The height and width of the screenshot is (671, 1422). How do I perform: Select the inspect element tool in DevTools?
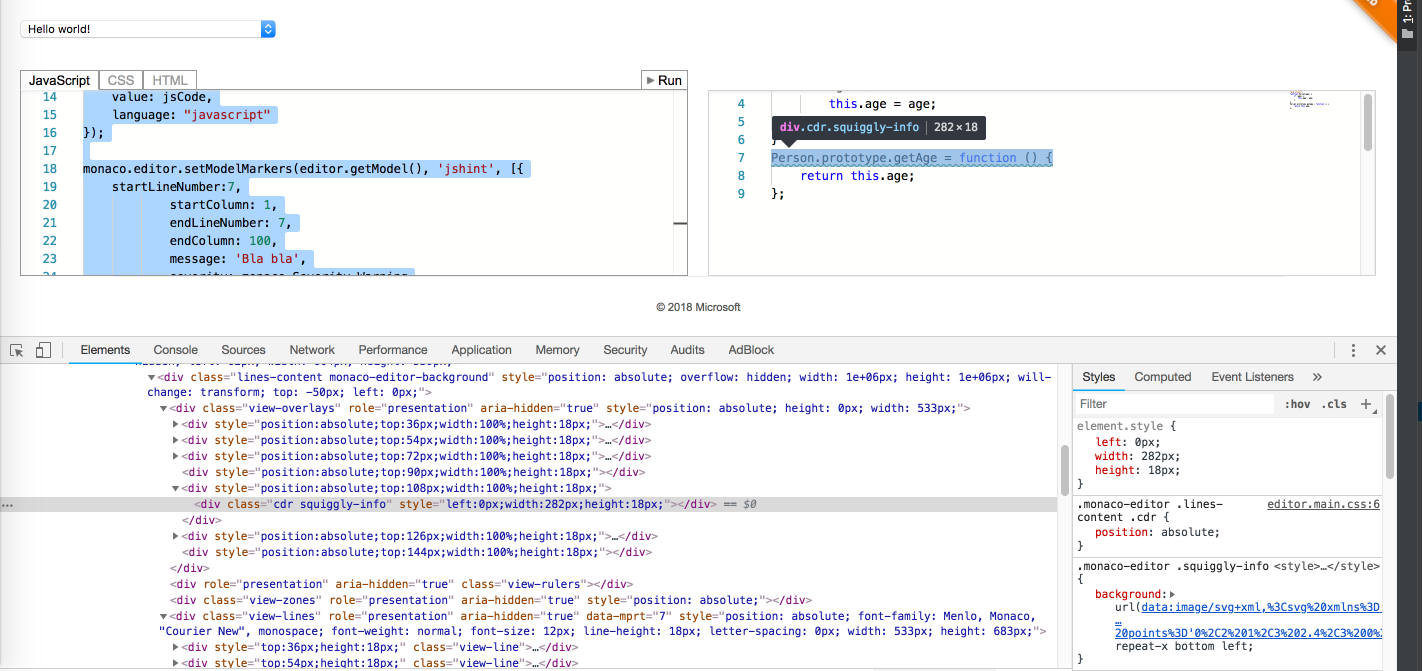[16, 349]
